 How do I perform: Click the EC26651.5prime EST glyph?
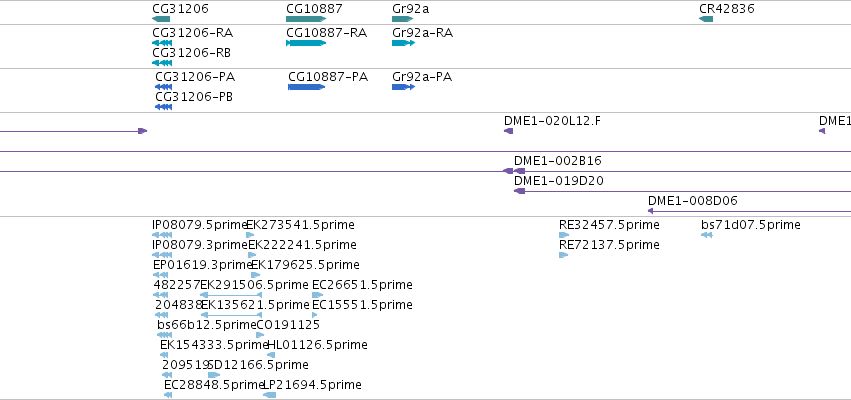click(317, 295)
